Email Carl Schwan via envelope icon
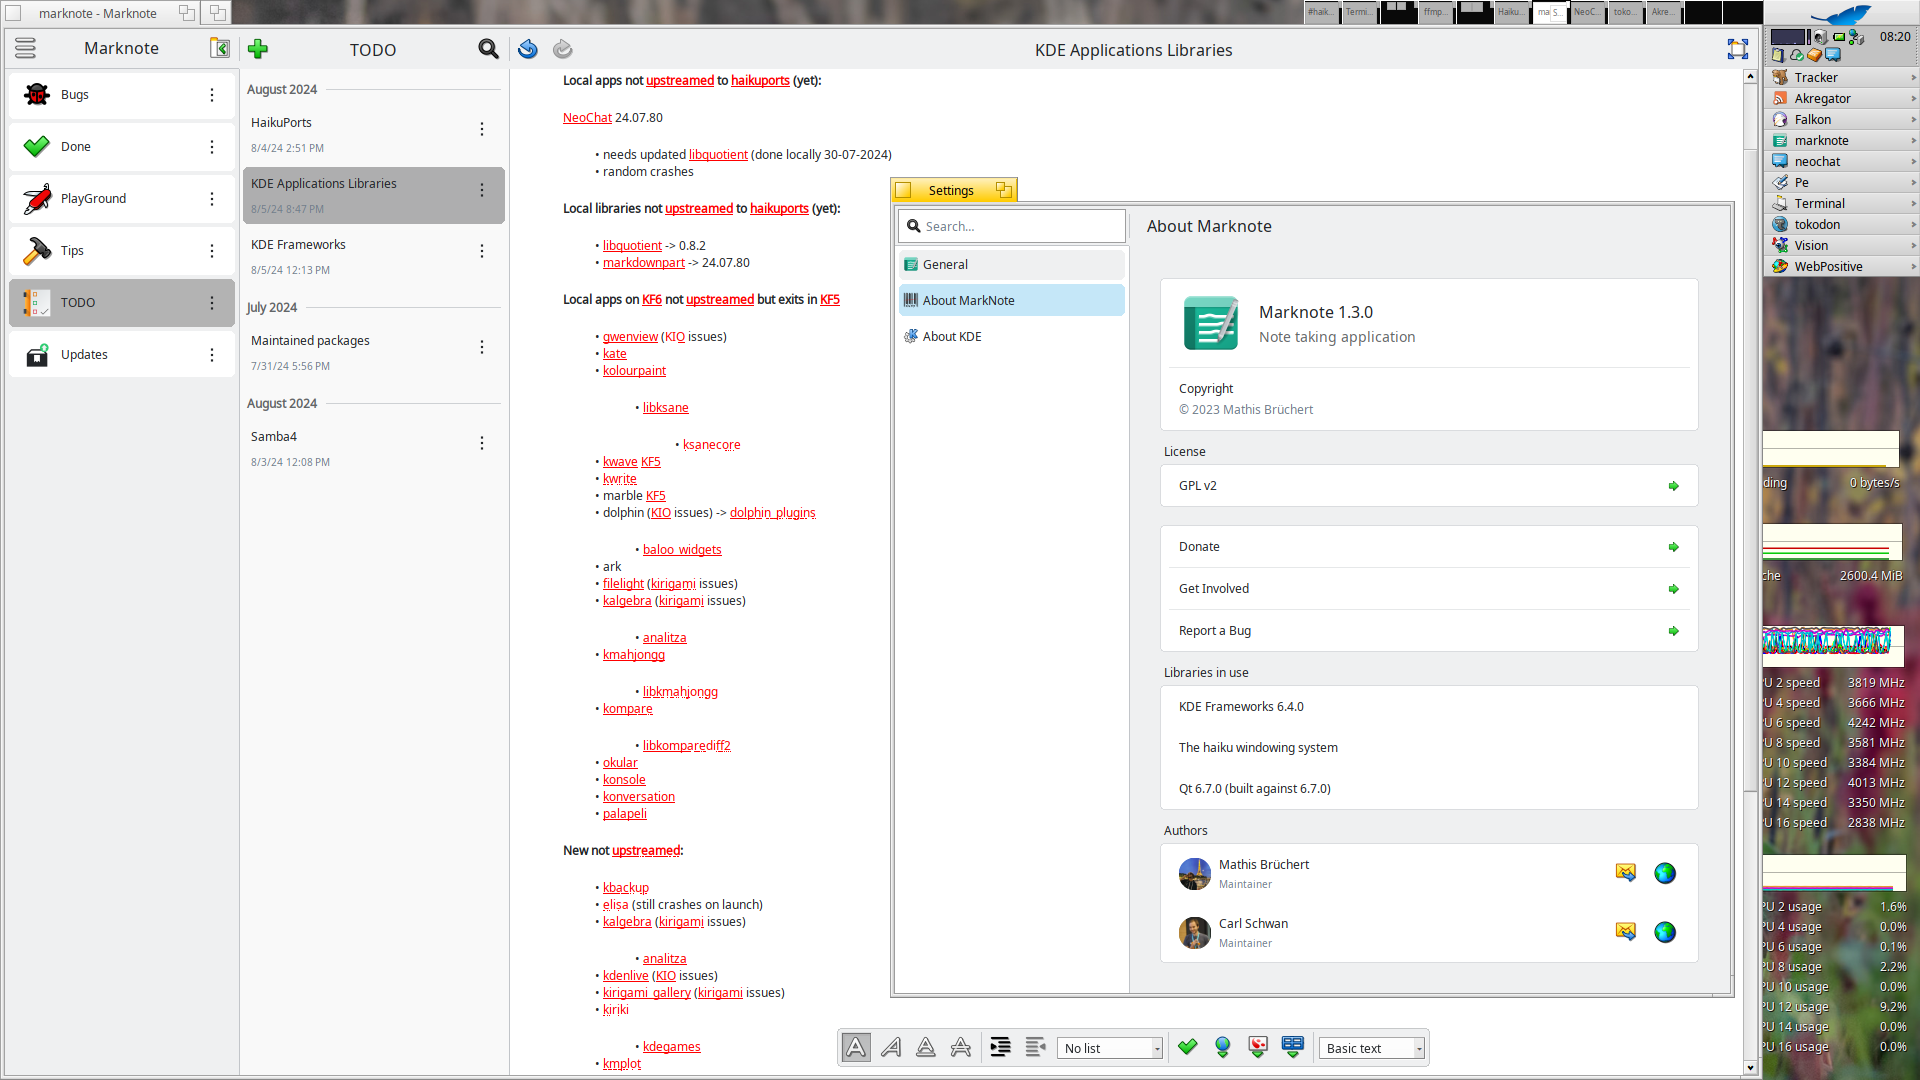Screen dimensions: 1920x1080 [x=1626, y=932]
